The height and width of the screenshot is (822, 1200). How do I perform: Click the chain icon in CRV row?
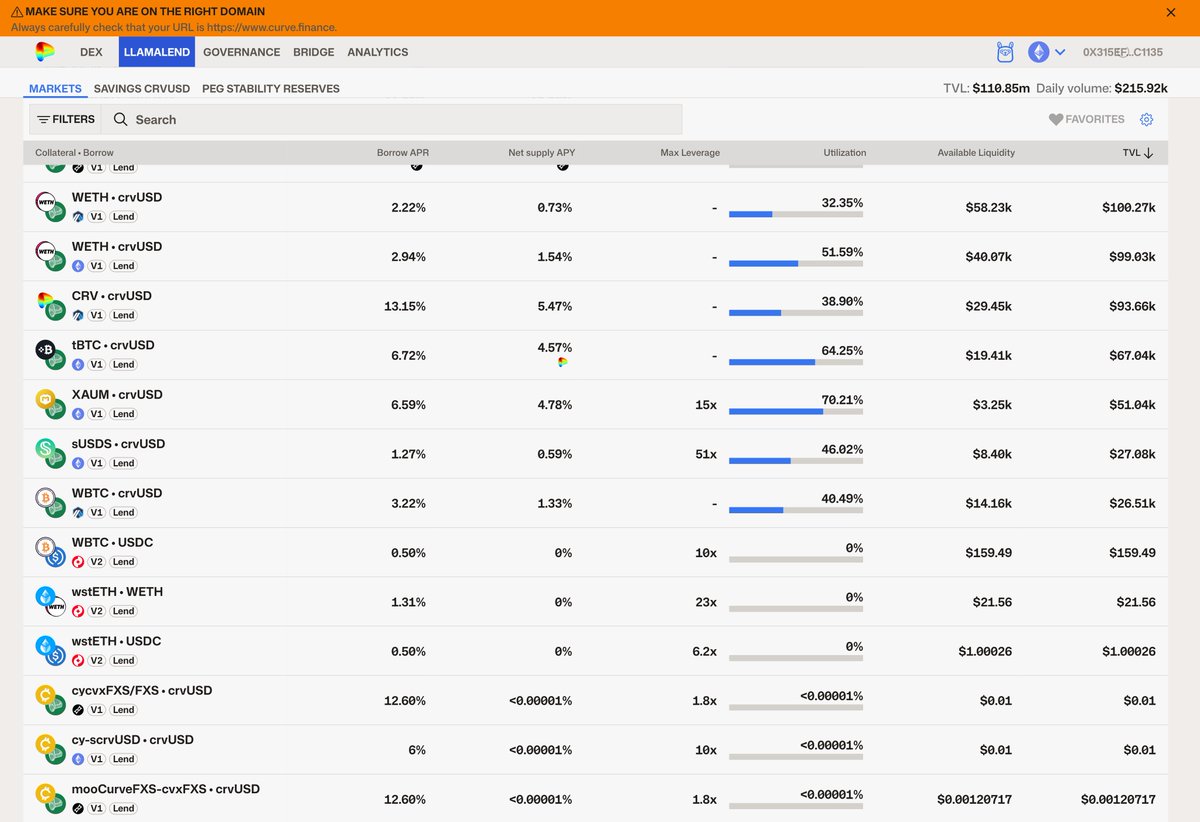click(x=78, y=315)
